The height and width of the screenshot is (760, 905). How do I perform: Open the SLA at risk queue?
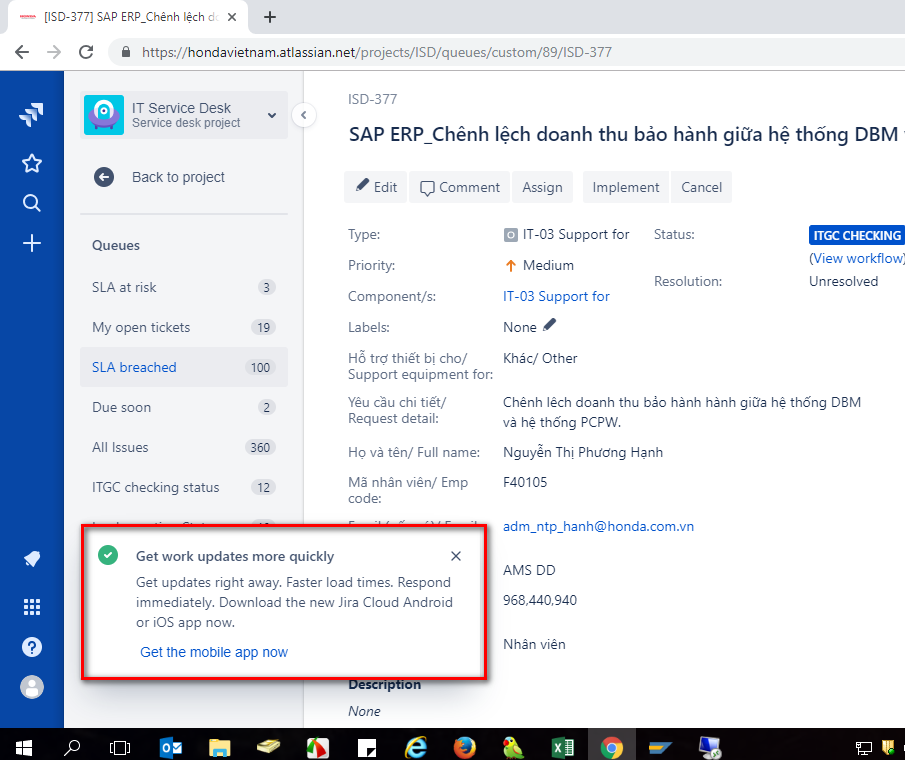pos(184,287)
